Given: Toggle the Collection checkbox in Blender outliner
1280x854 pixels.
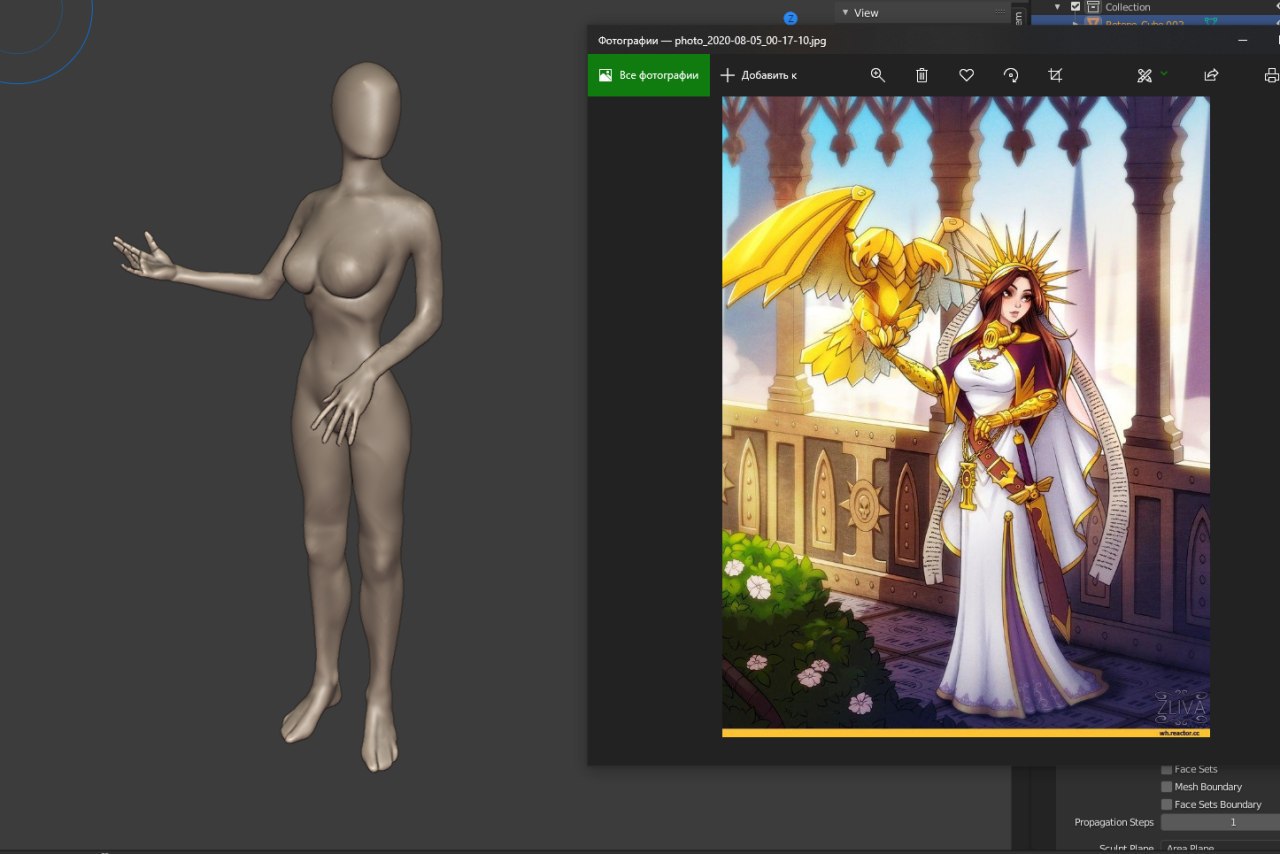Looking at the screenshot, I should click(1076, 7).
